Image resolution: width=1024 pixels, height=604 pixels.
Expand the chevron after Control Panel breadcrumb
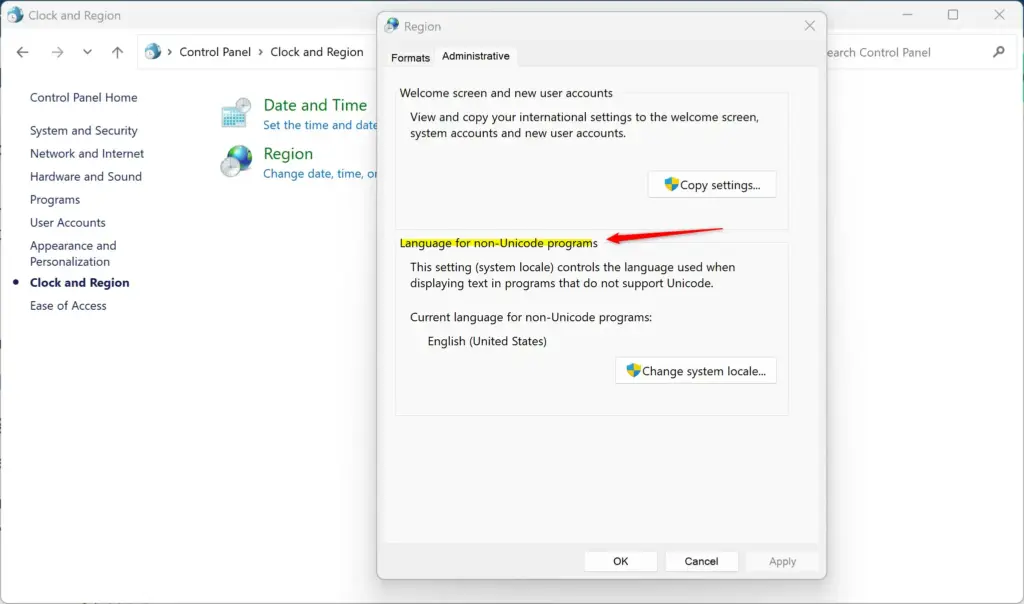pyautogui.click(x=261, y=52)
